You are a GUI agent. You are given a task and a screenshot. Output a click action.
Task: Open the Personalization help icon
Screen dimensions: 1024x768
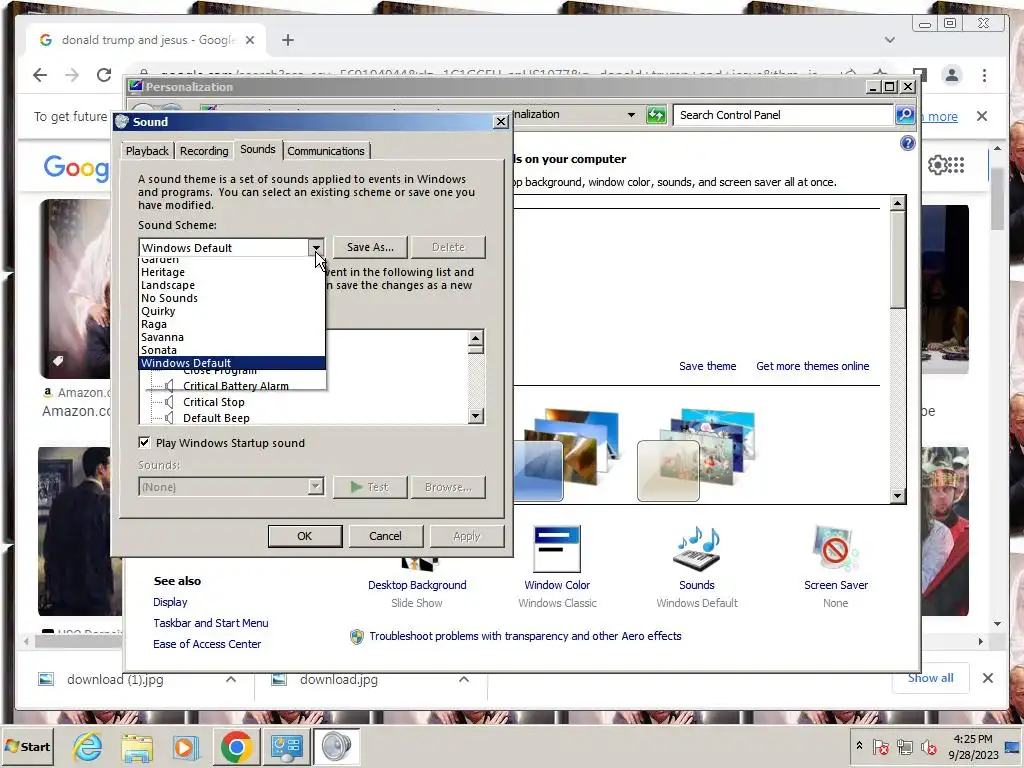[x=908, y=143]
